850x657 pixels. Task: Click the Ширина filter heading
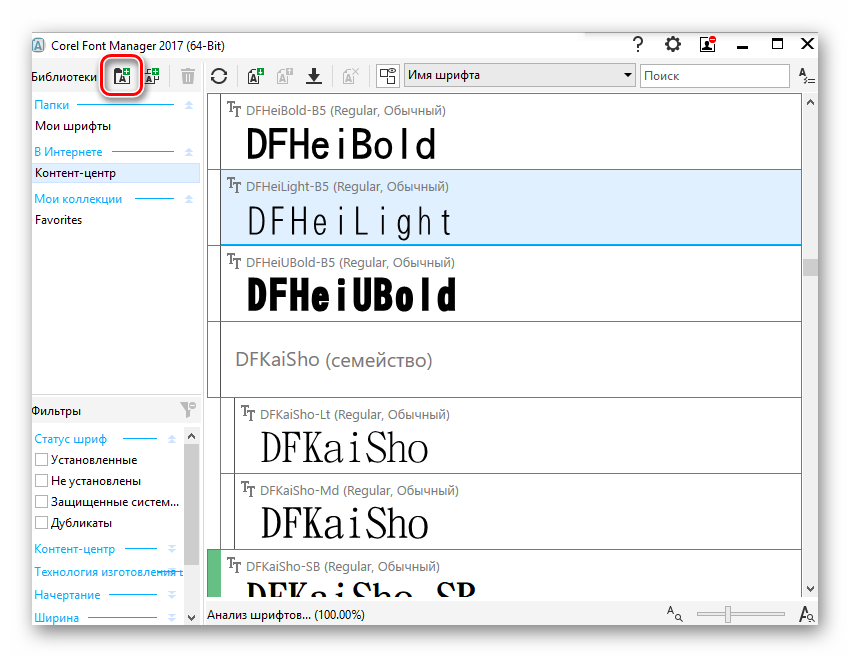tap(56, 618)
